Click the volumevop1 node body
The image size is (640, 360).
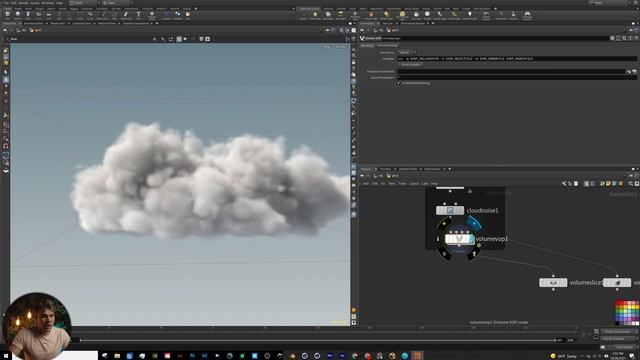pyautogui.click(x=459, y=239)
